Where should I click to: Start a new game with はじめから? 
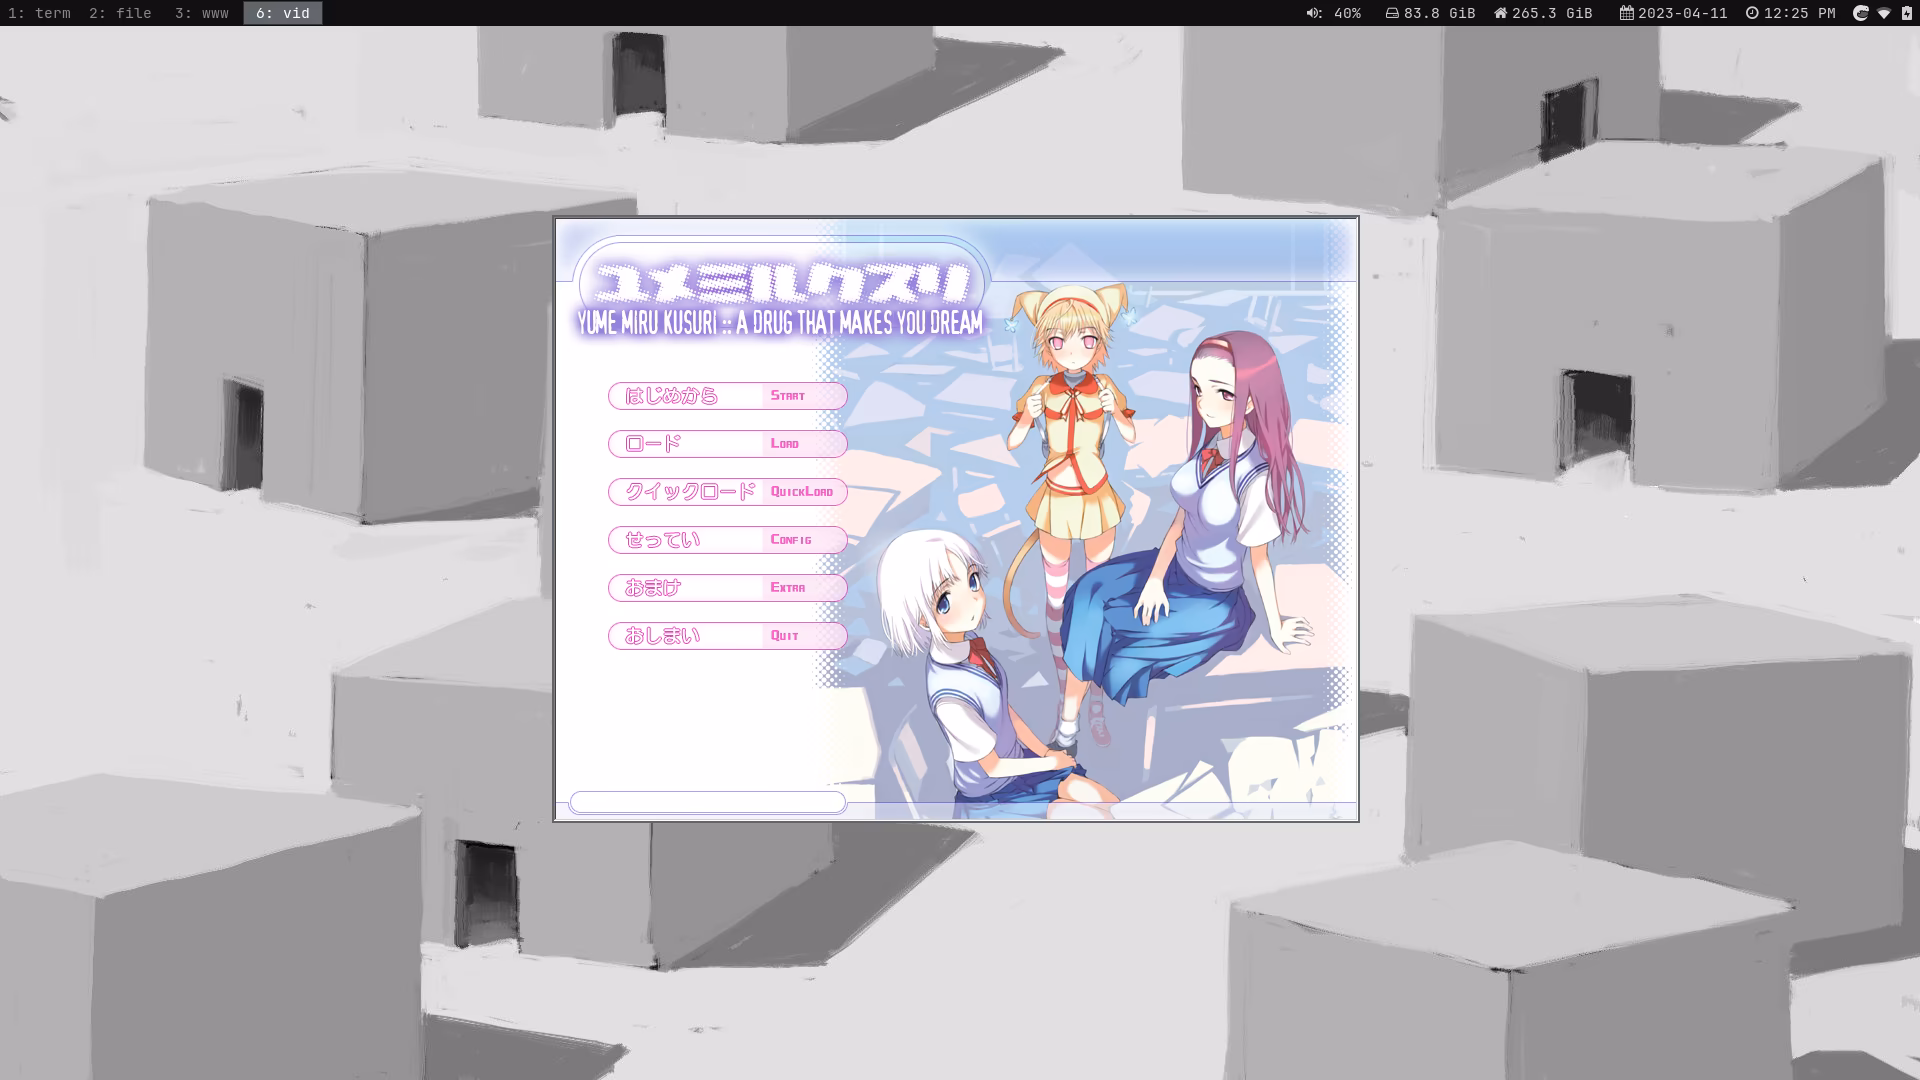[727, 396]
